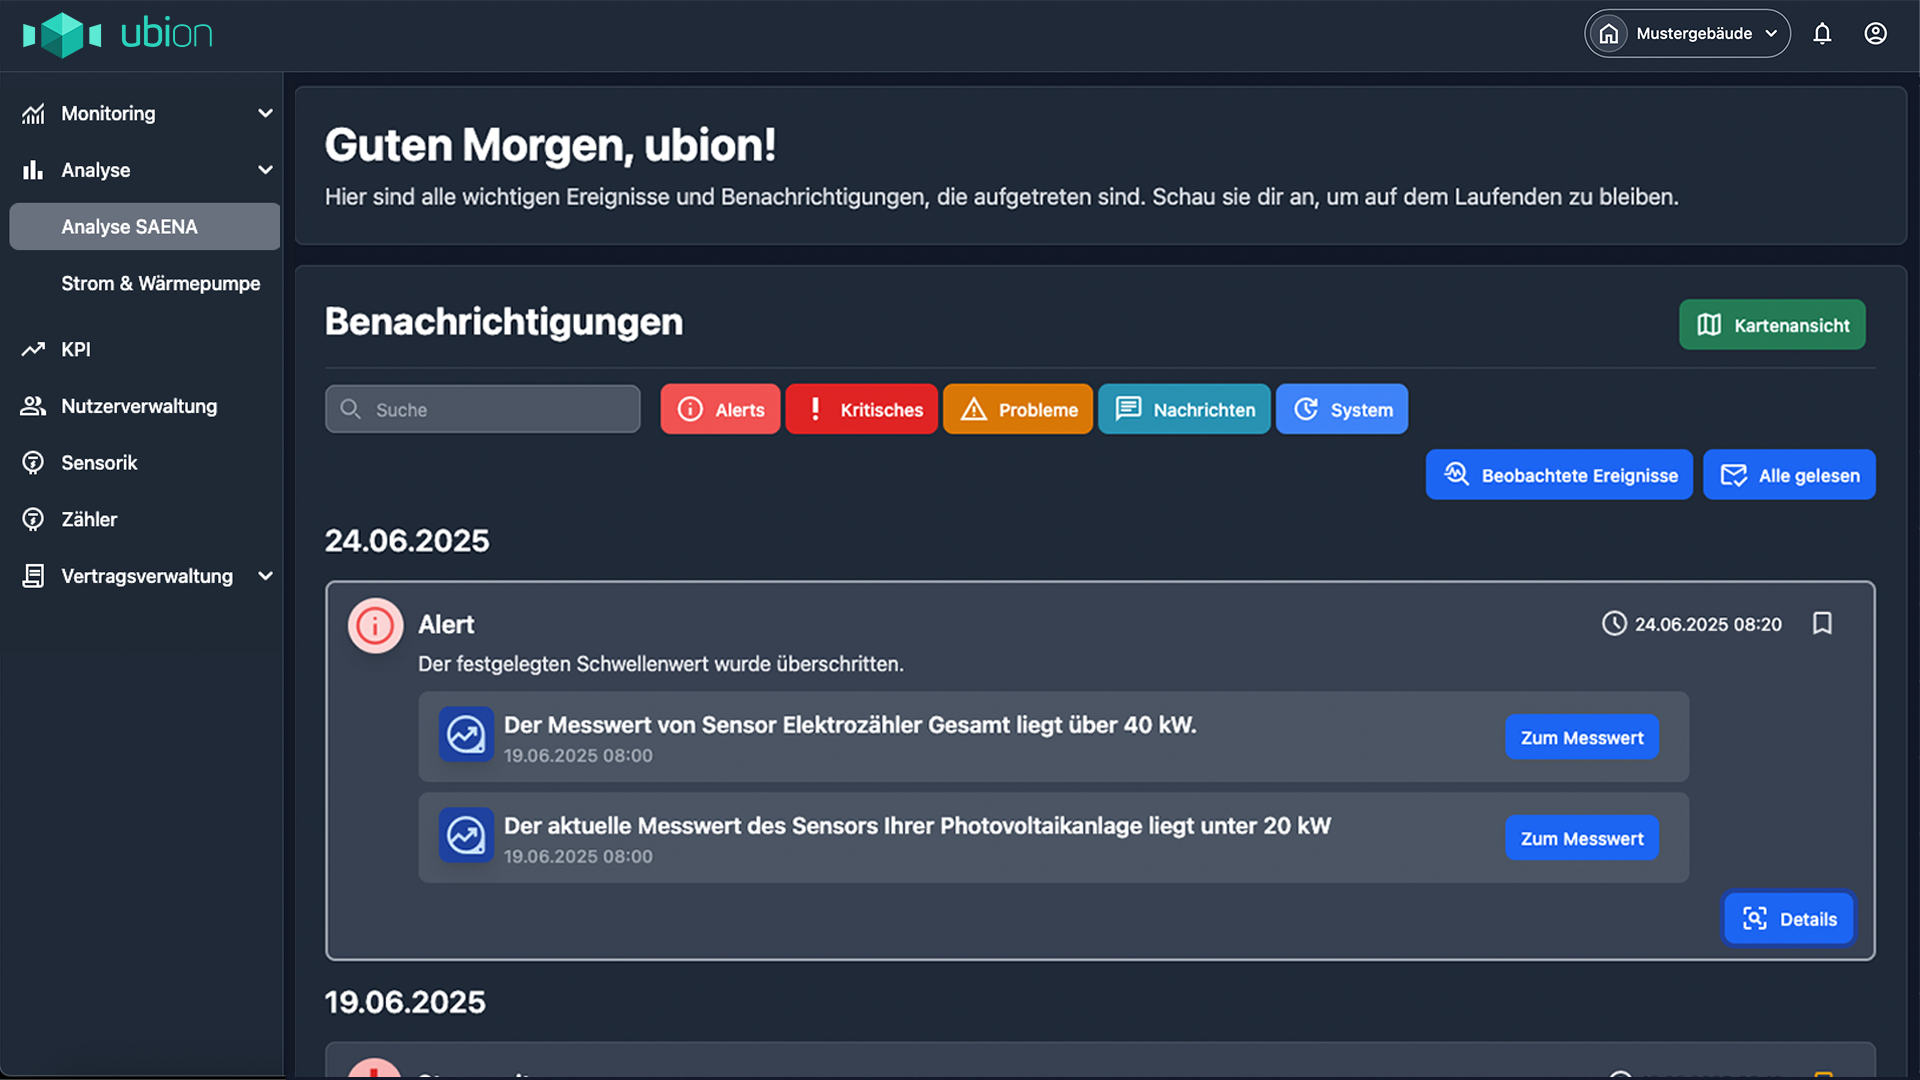Click the Suche search field
The image size is (1920, 1080).
[483, 410]
